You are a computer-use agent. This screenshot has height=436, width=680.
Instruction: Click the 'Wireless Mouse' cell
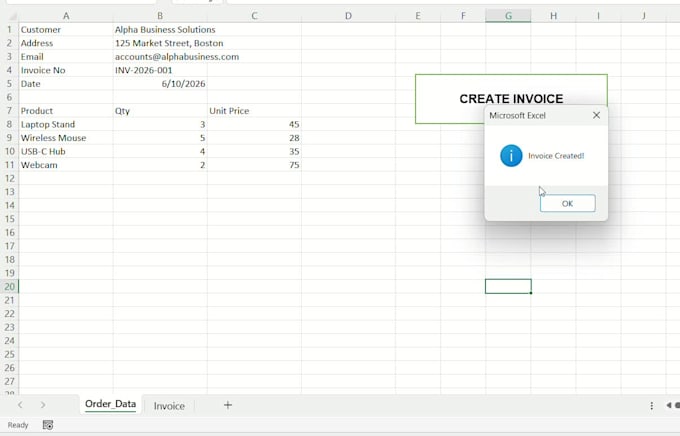pyautogui.click(x=66, y=138)
